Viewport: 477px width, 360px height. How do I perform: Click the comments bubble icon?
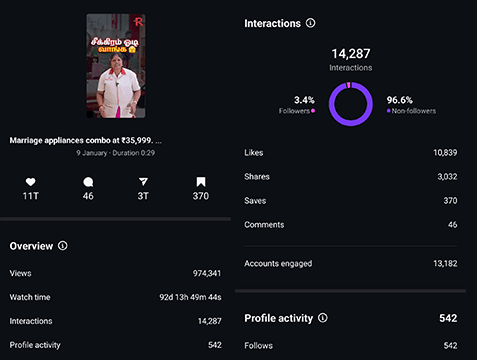click(88, 182)
